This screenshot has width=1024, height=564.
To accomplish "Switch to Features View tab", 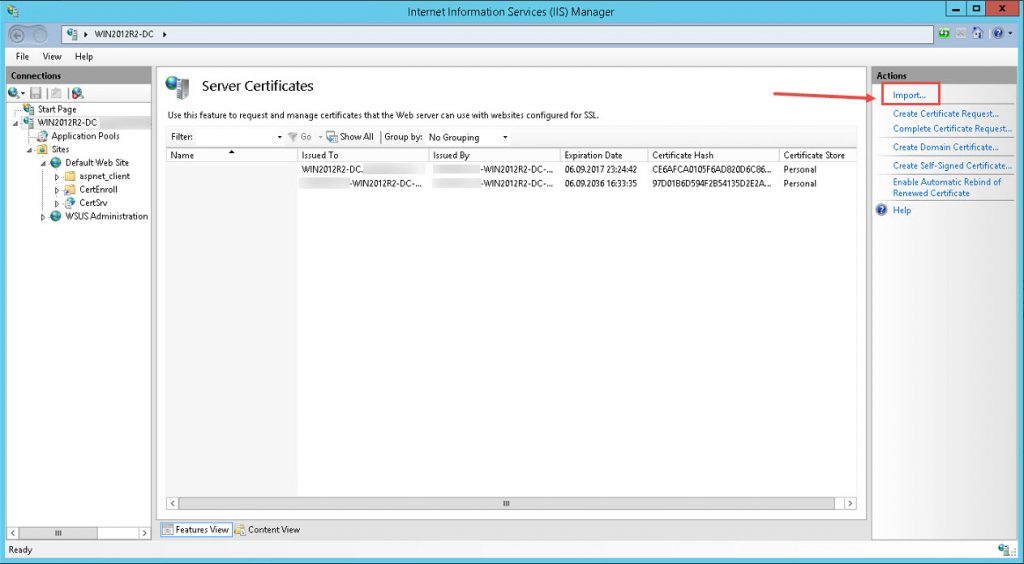I will point(196,529).
